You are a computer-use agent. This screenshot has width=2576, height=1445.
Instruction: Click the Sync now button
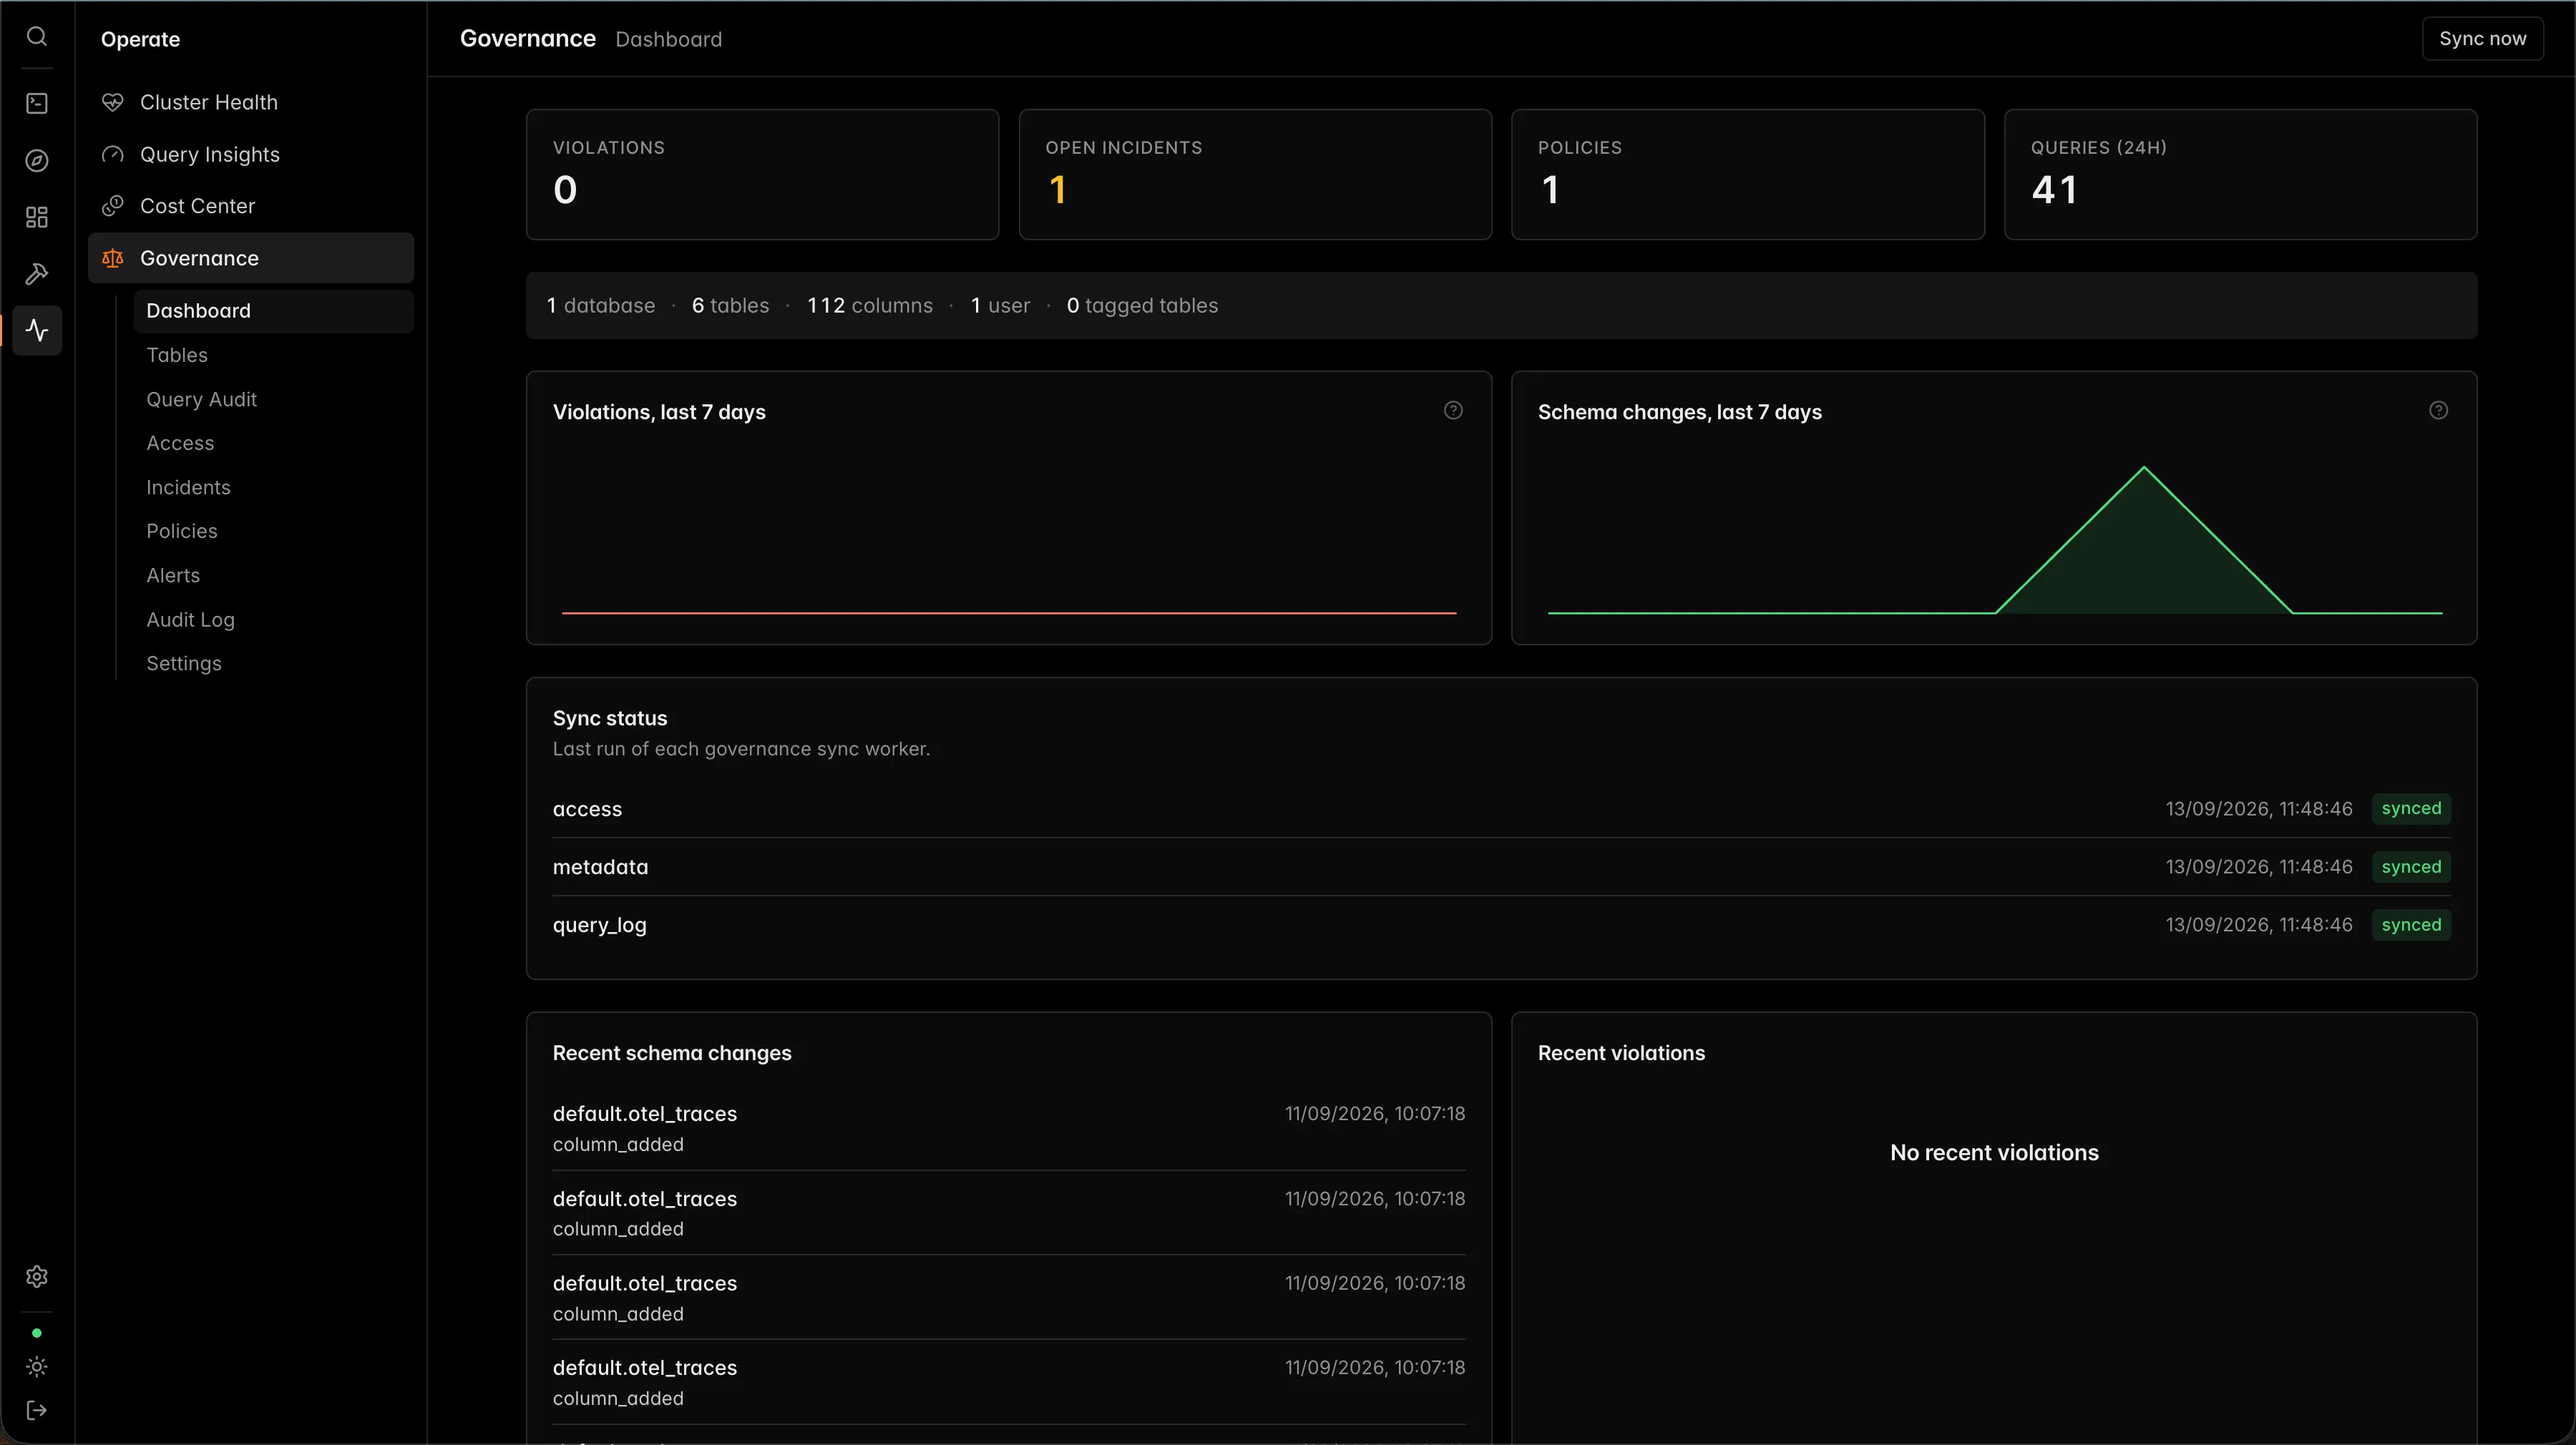point(2482,38)
